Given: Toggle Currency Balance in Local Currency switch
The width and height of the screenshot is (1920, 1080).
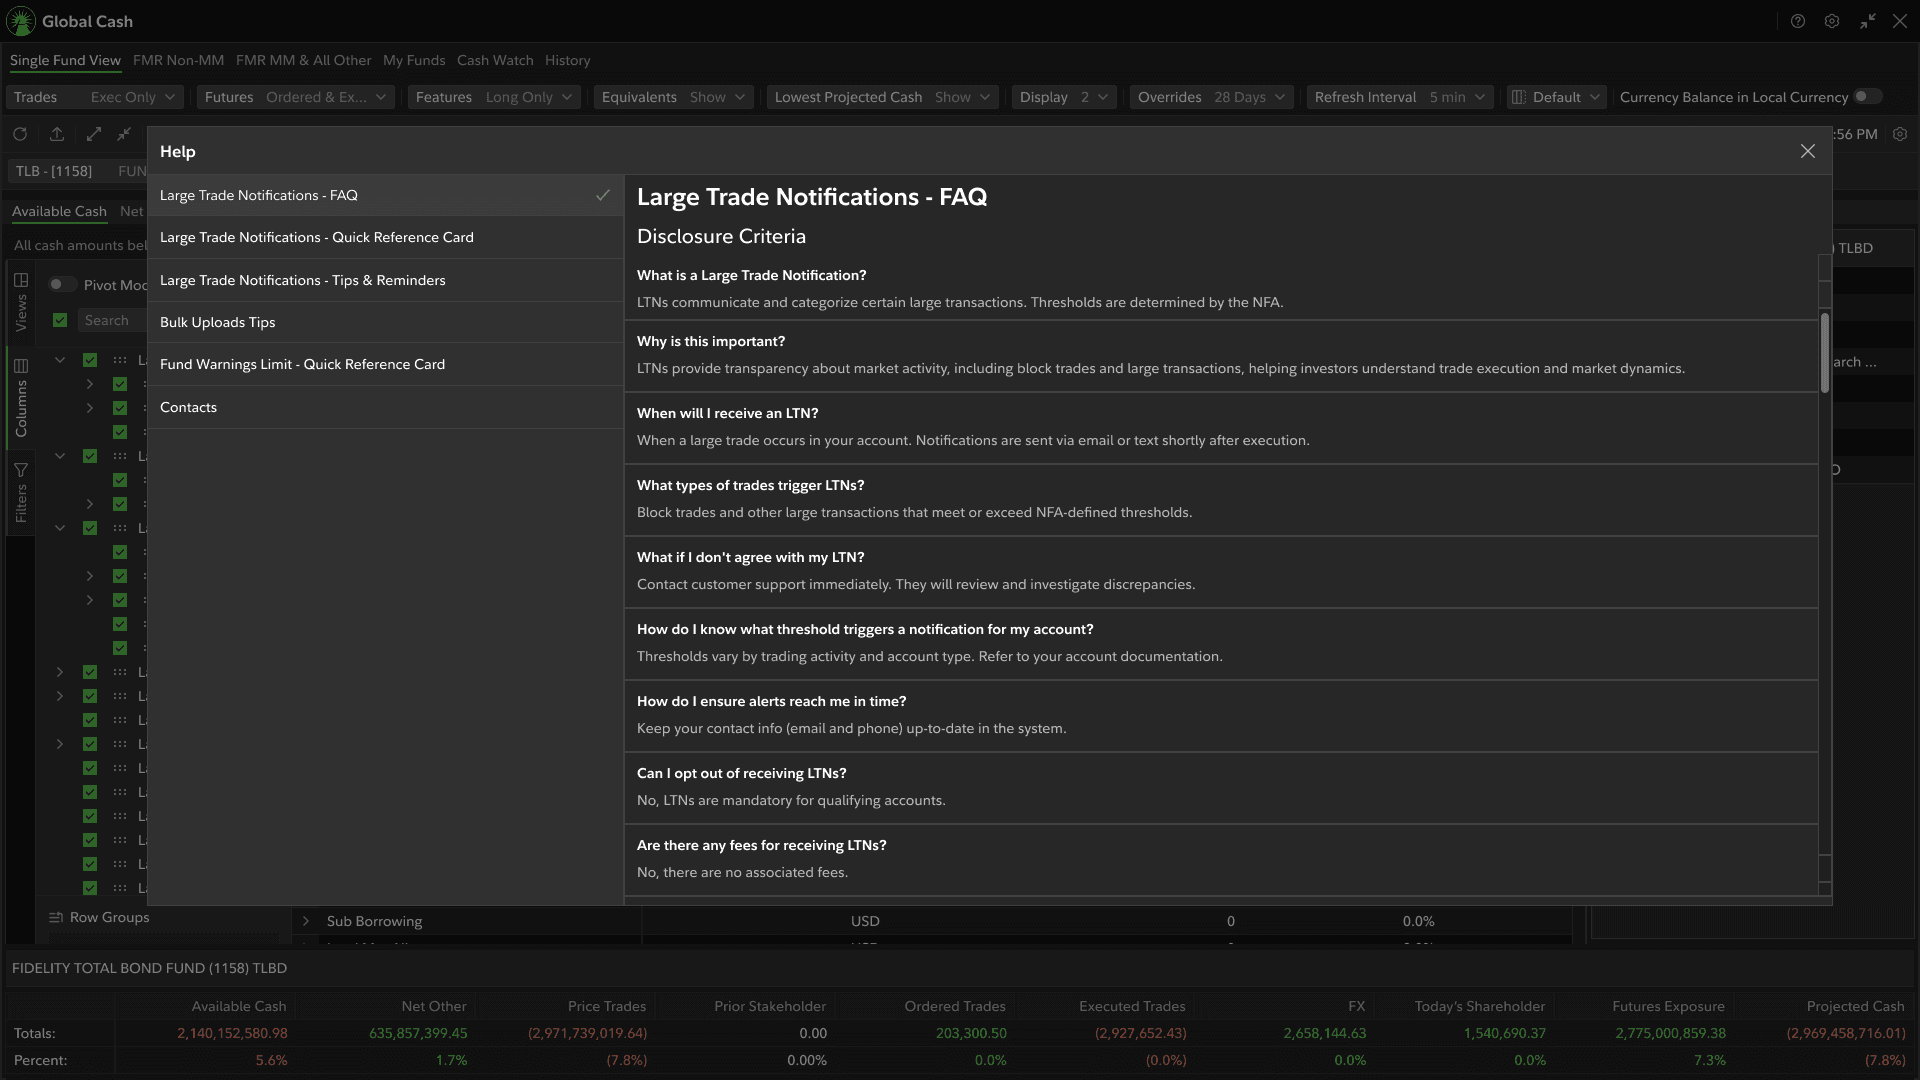Looking at the screenshot, I should click(1867, 97).
